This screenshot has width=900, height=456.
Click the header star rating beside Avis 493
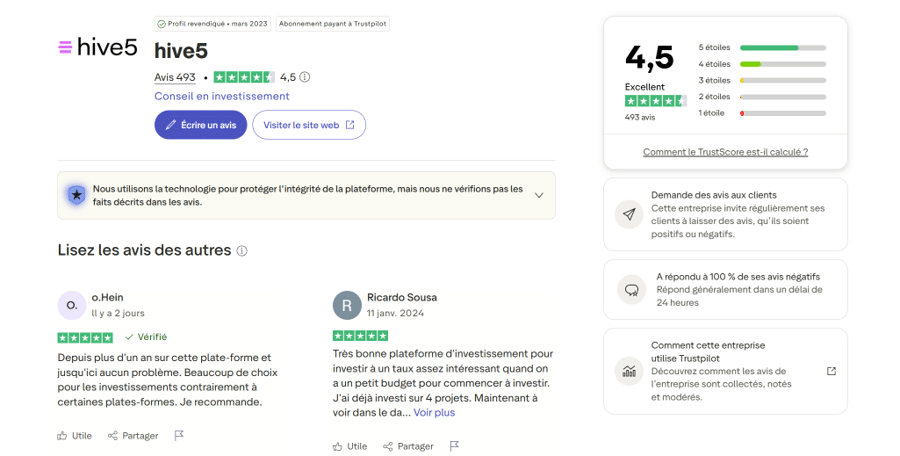coord(244,77)
